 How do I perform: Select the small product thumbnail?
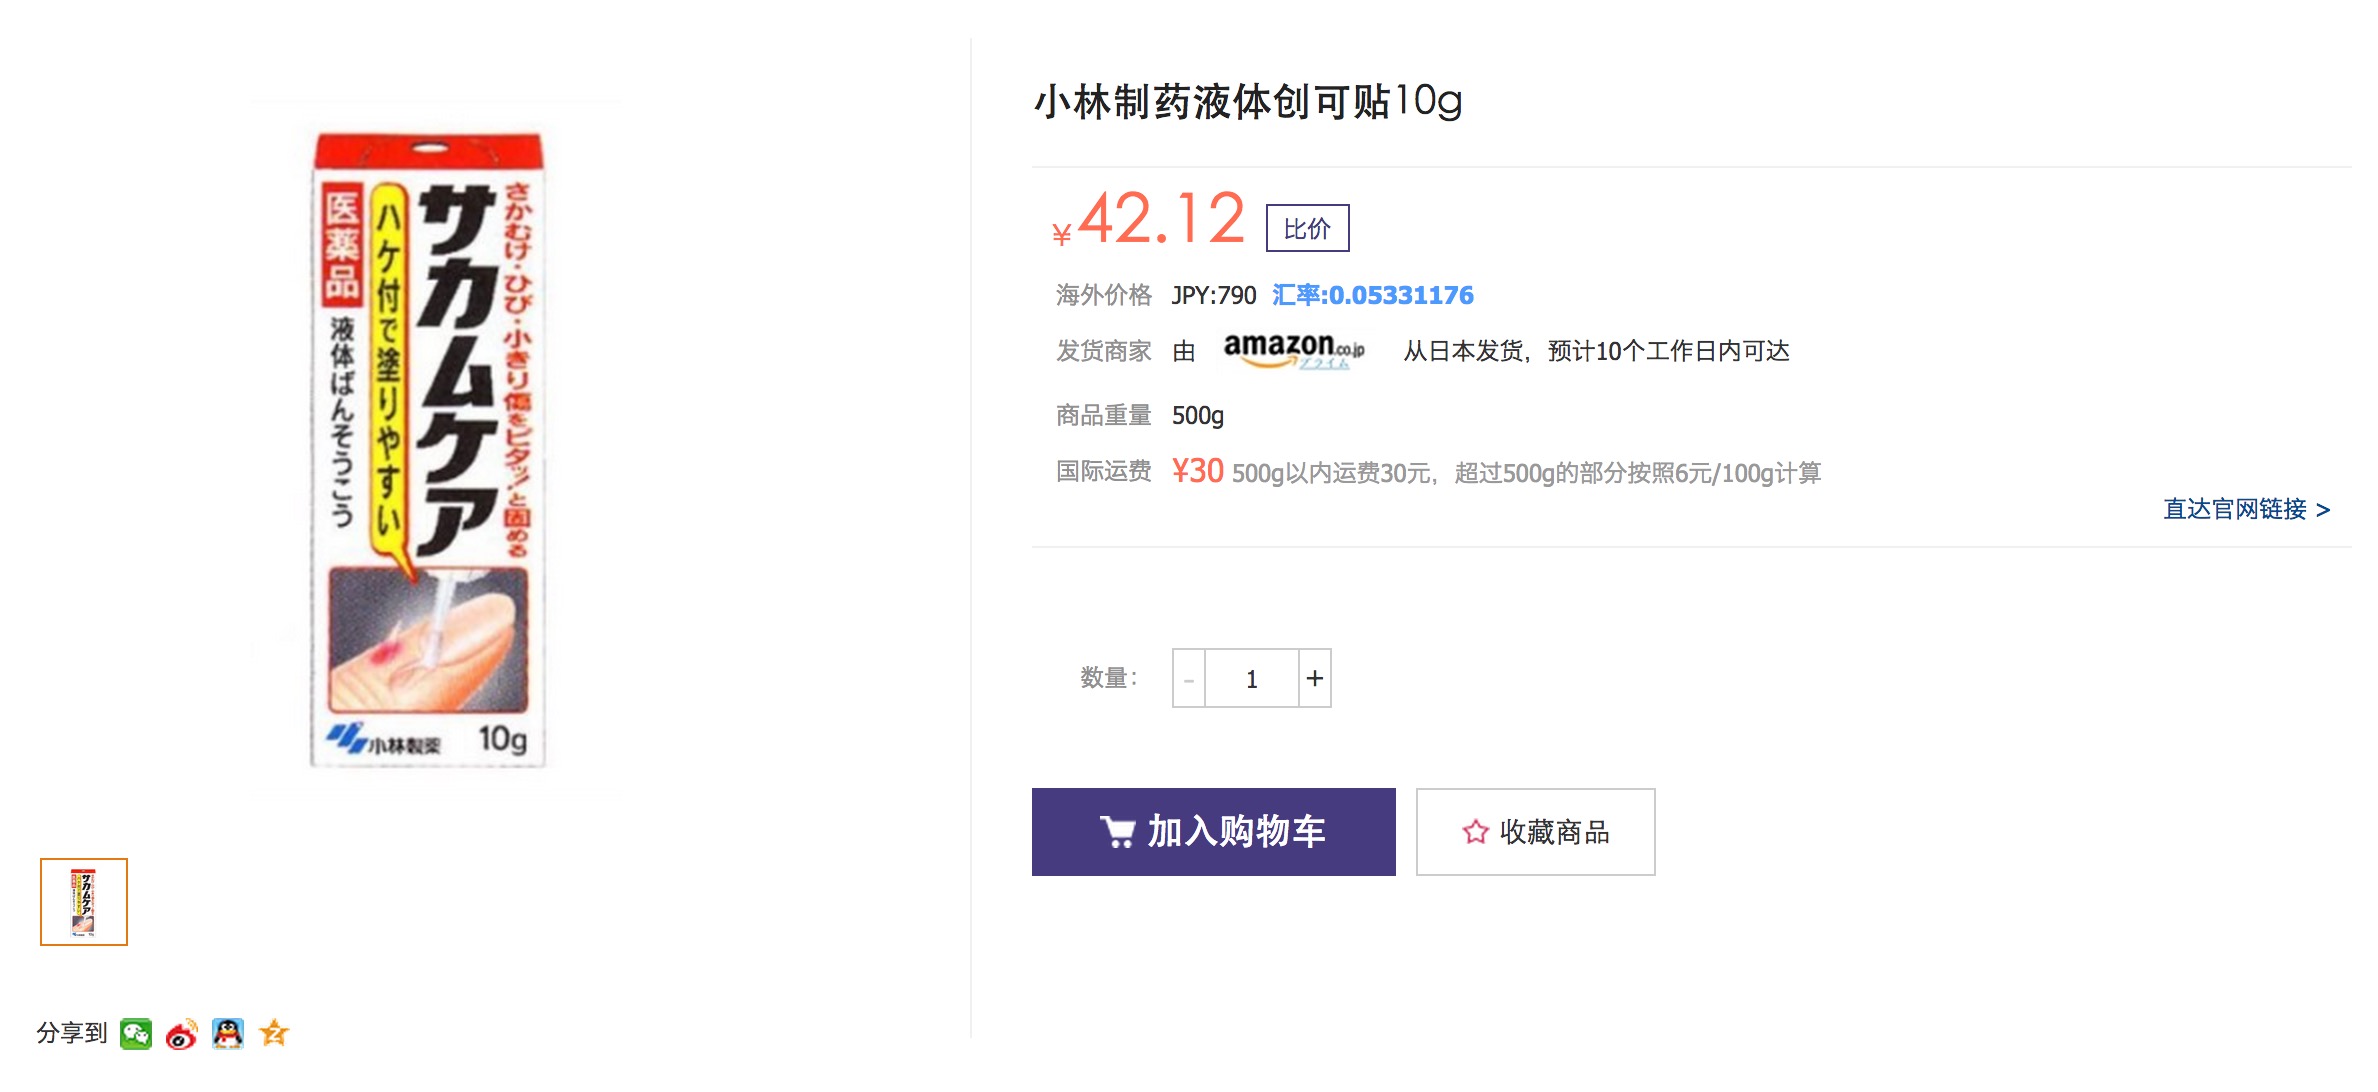point(84,902)
